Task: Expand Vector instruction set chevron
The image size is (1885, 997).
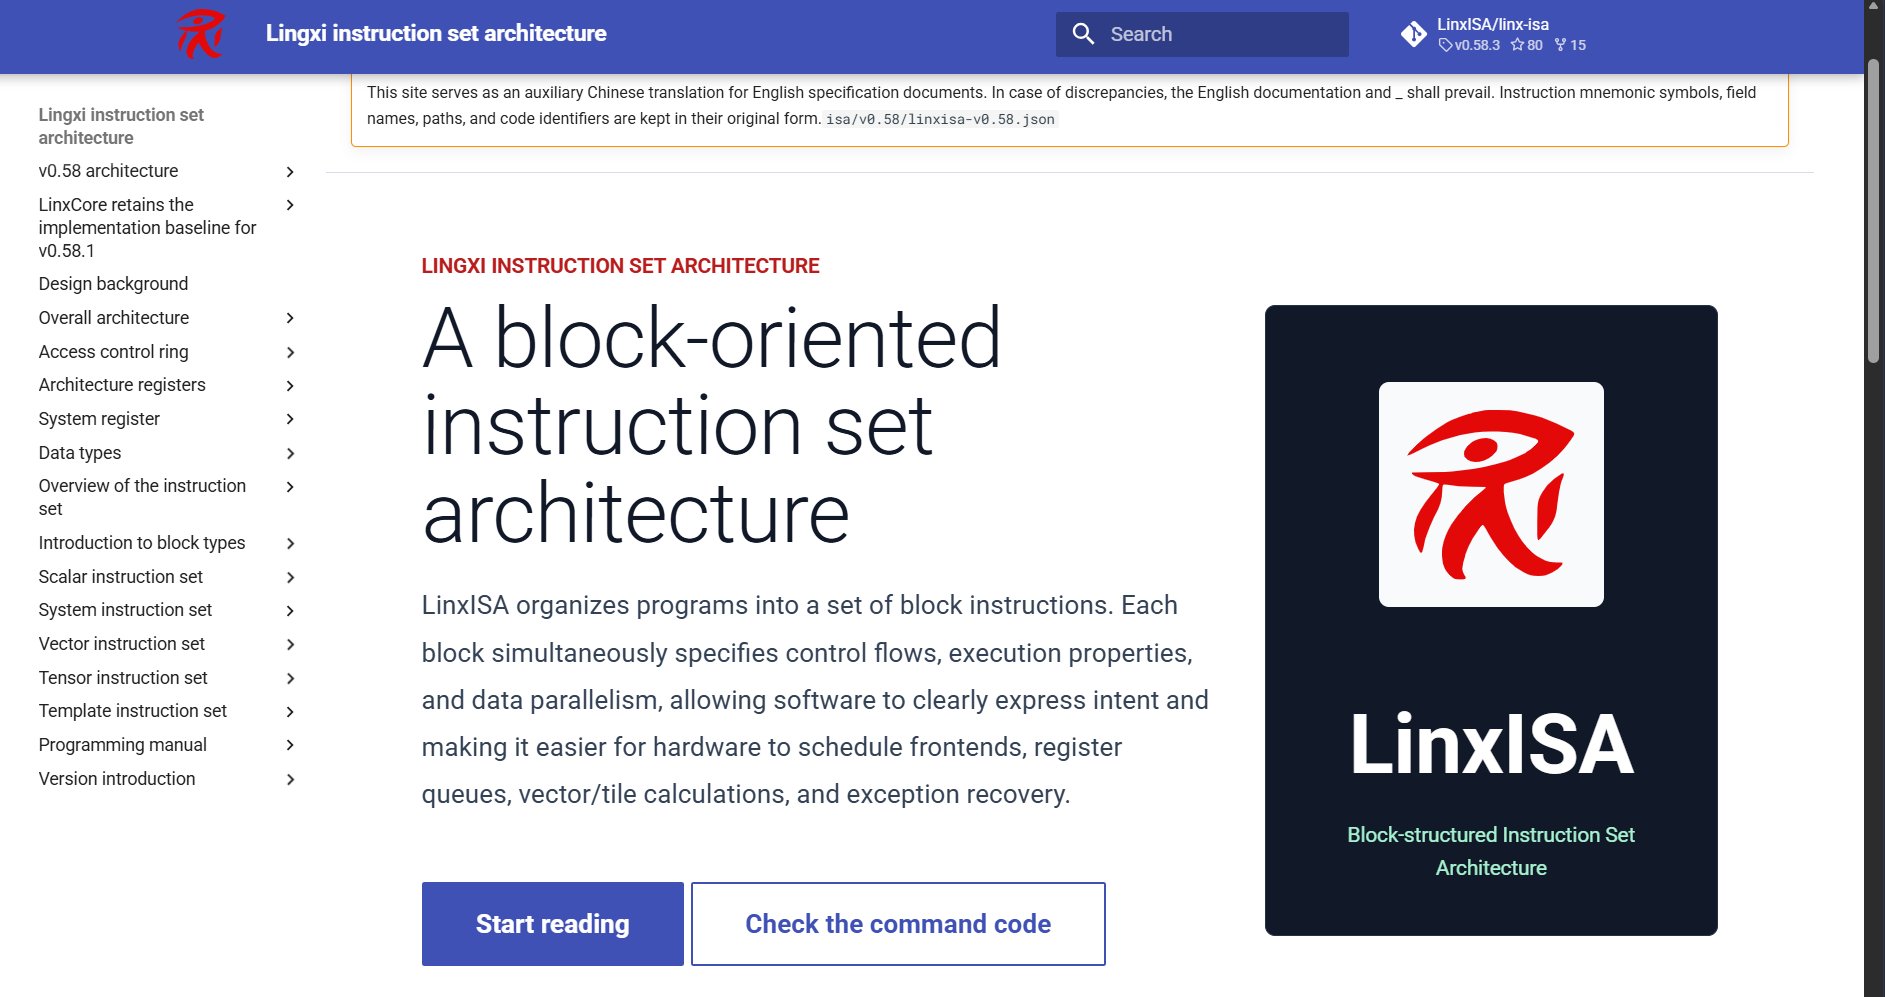Action: click(x=290, y=644)
